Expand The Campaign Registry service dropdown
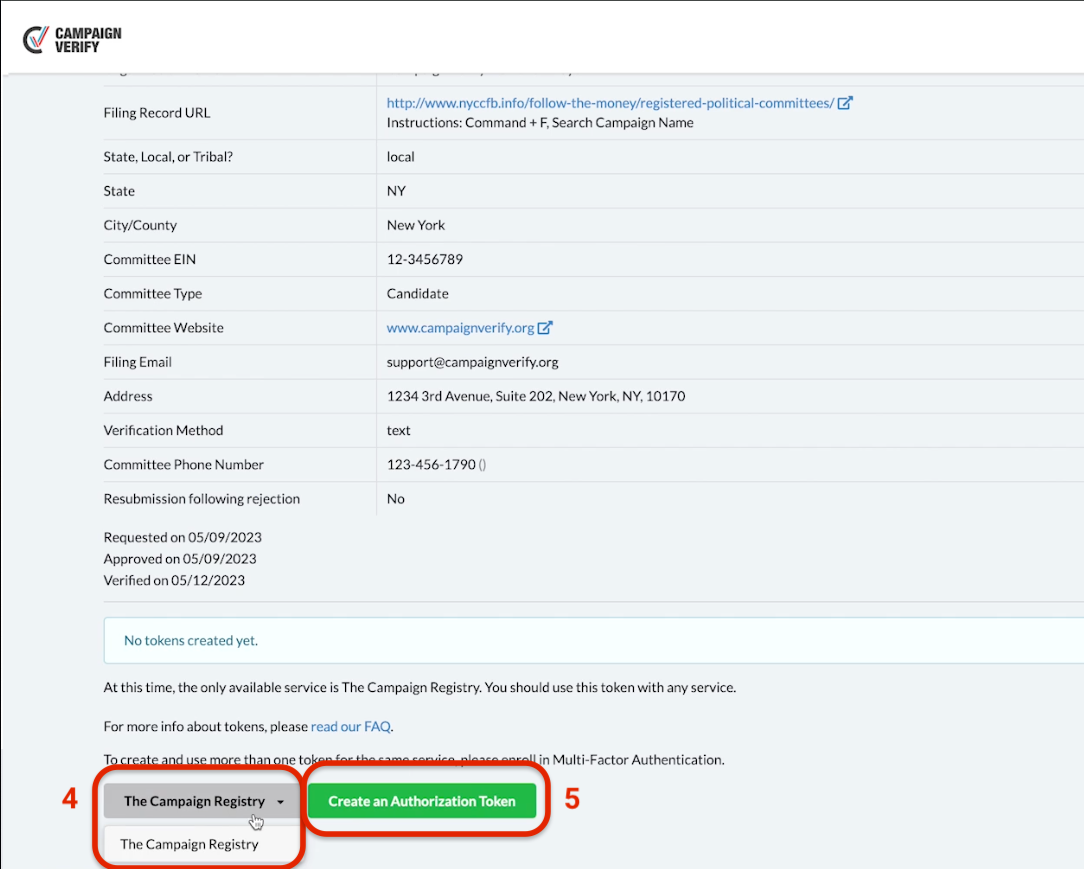This screenshot has height=869, width=1084. click(203, 801)
